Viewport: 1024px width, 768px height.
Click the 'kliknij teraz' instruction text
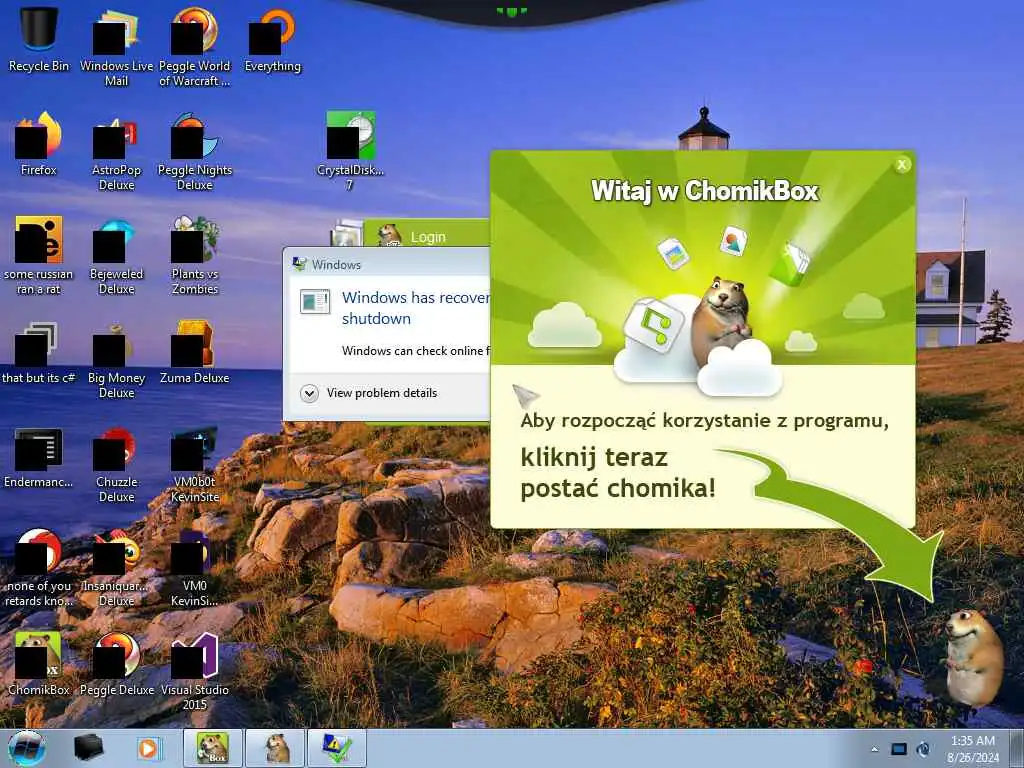[x=594, y=458]
